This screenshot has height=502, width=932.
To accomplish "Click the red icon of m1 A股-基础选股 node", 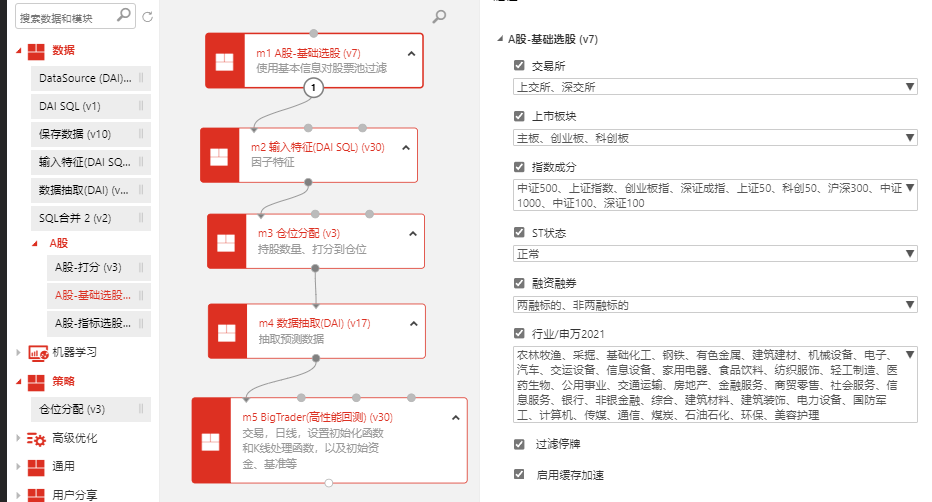I will point(225,61).
